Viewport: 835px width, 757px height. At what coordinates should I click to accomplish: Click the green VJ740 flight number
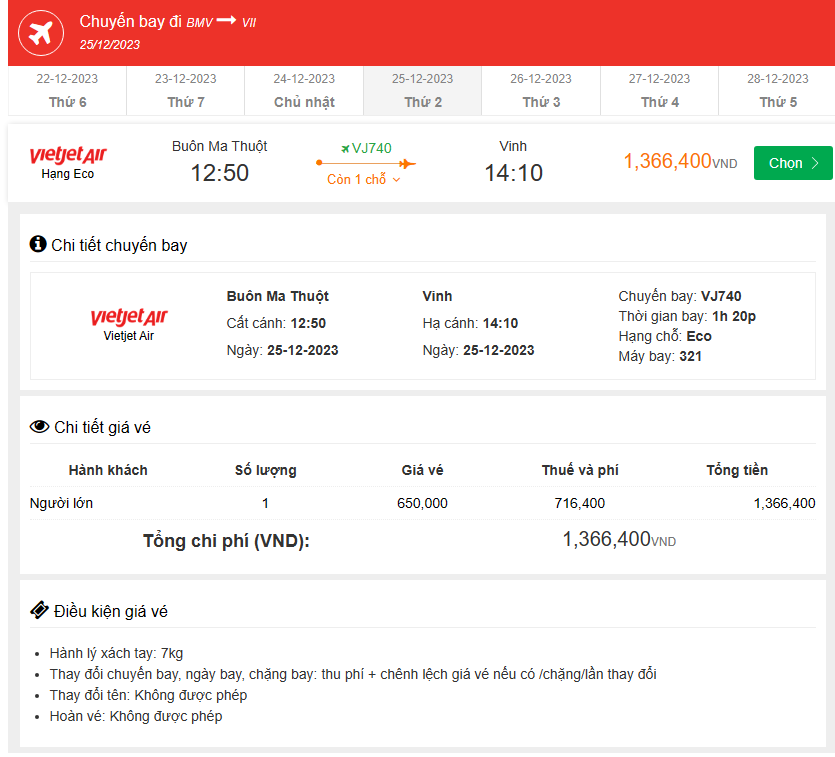click(371, 148)
